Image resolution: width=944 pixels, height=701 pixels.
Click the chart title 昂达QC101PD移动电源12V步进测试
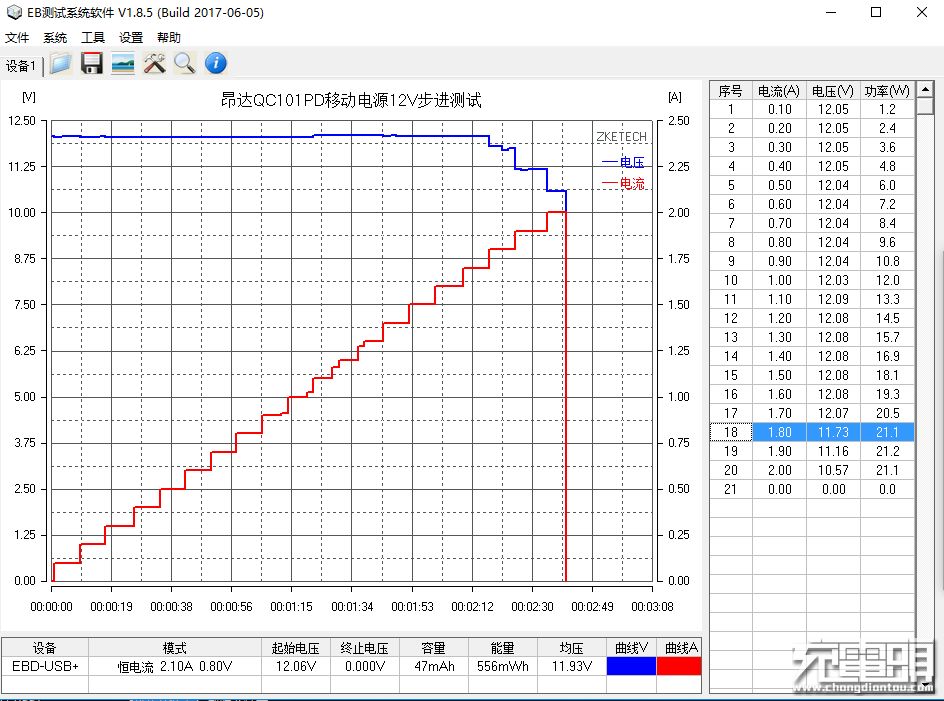coord(351,100)
